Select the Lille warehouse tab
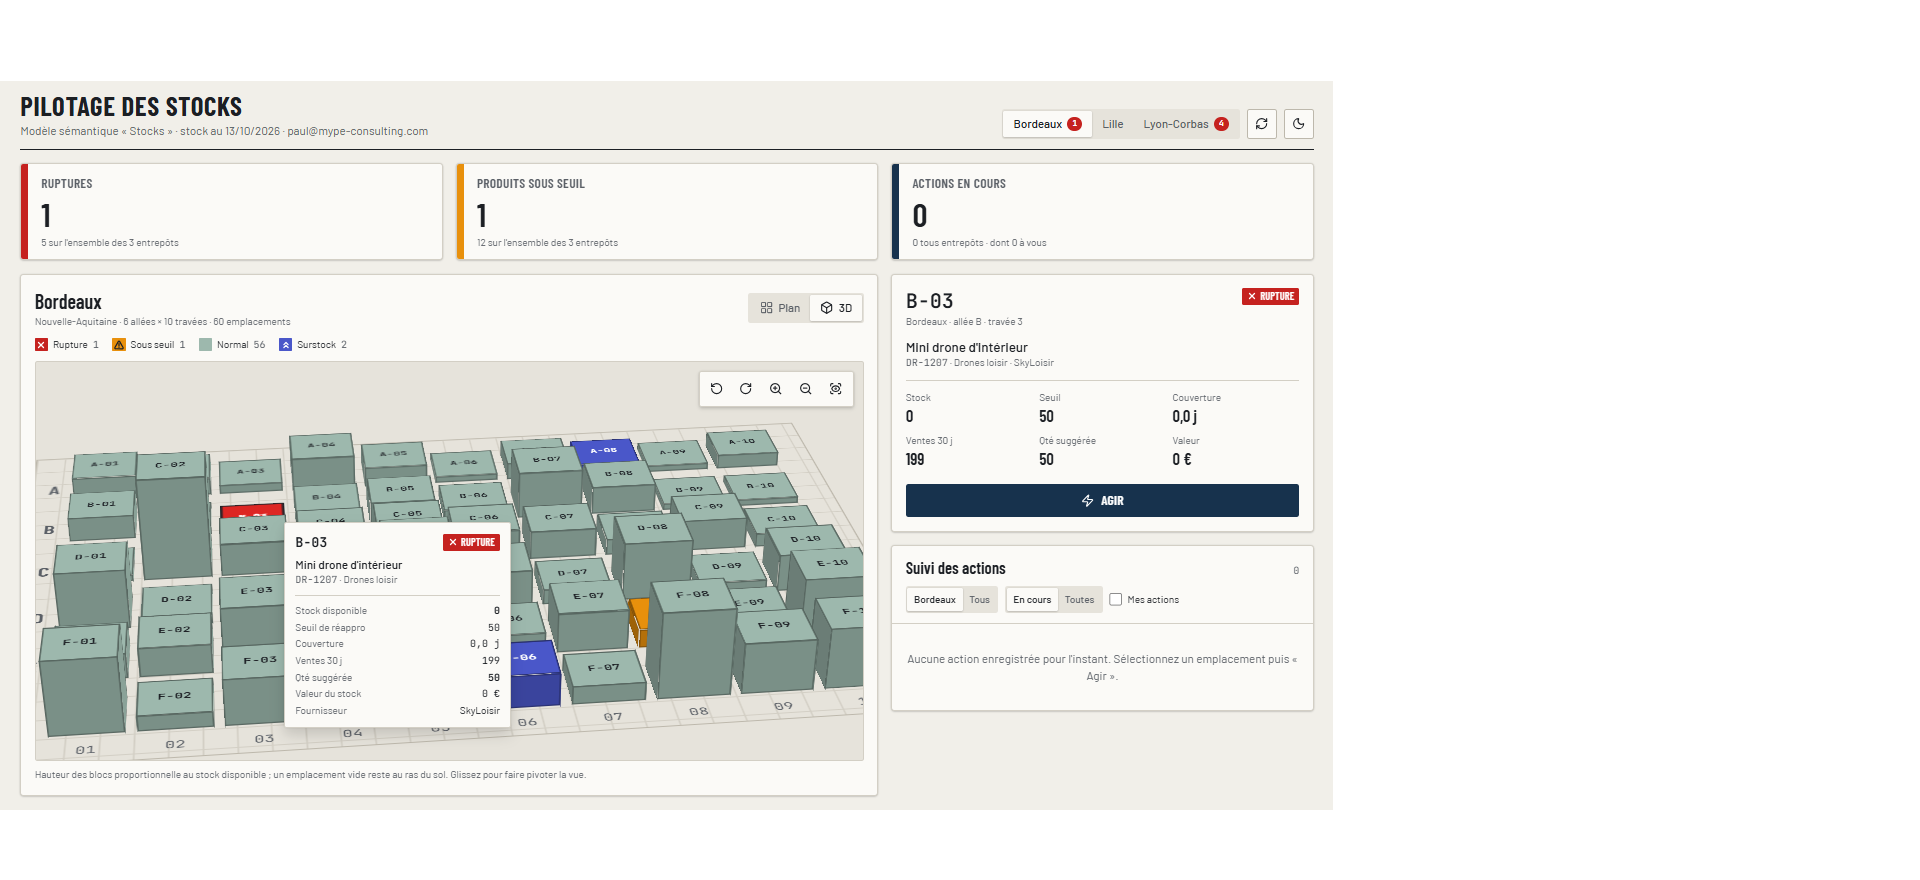The width and height of the screenshot is (1920, 880). click(x=1113, y=124)
